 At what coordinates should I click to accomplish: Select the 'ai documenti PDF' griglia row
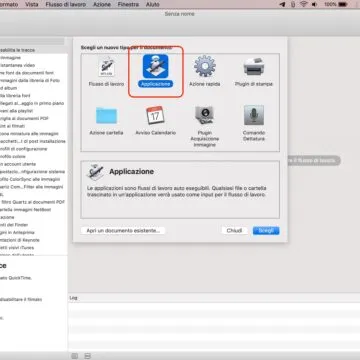tap(34, 119)
